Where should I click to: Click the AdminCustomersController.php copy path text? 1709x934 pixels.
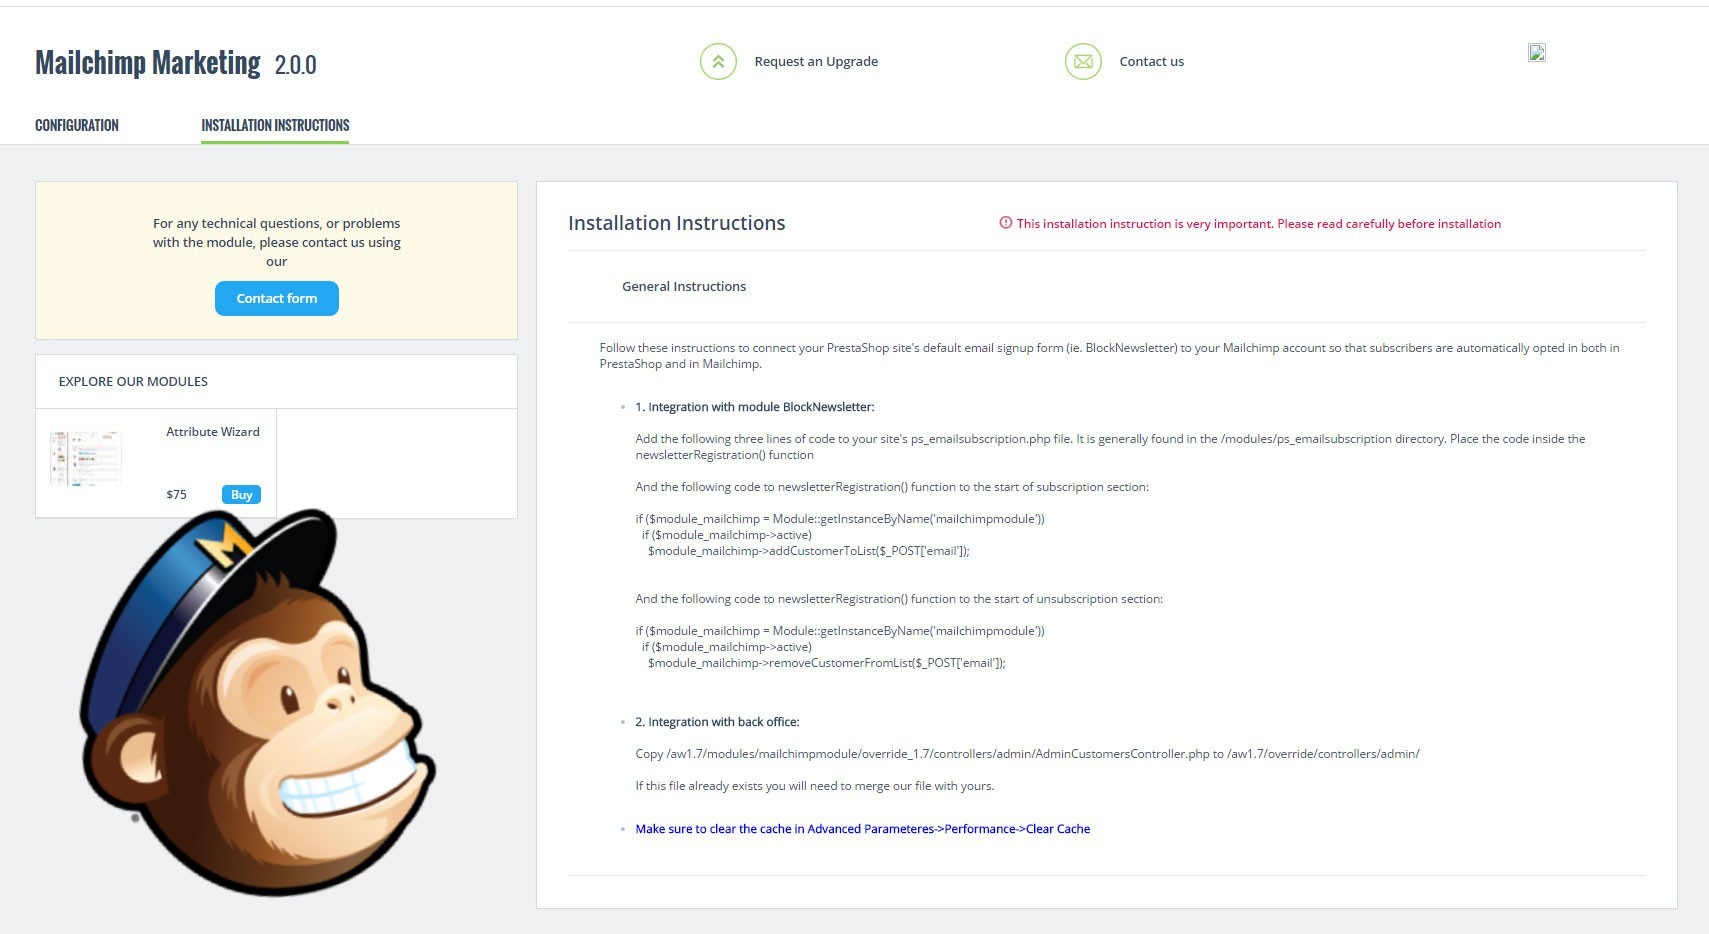1027,754
